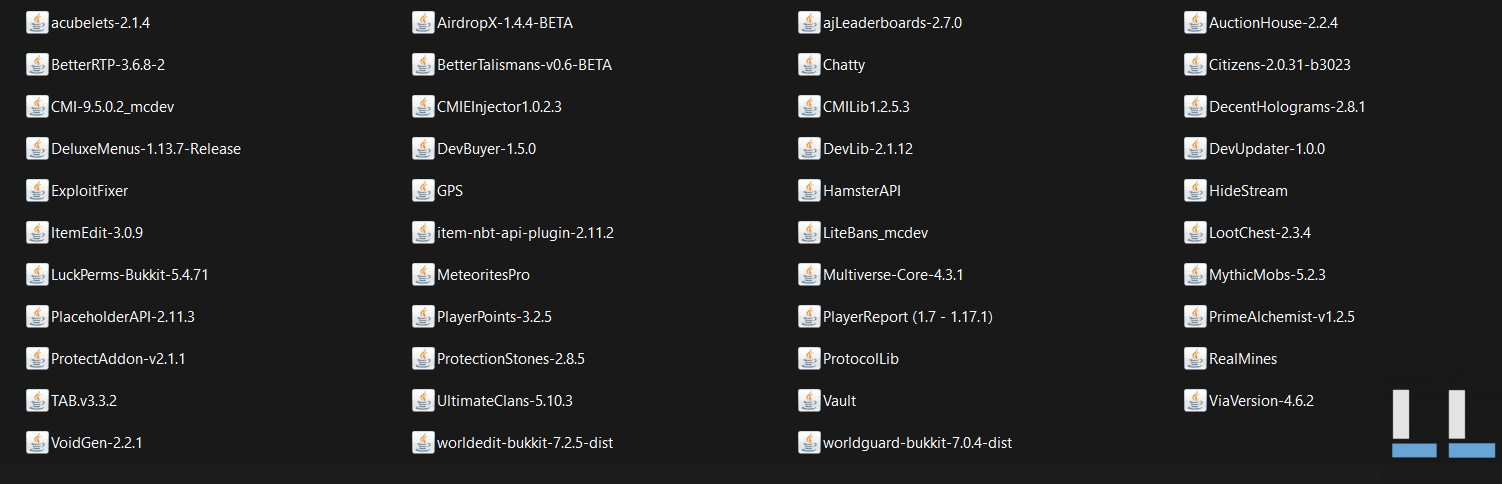This screenshot has width=1502, height=484.
Task: Click the worldguard-bukkit-7.0.4-dist file name
Action: tap(917, 443)
